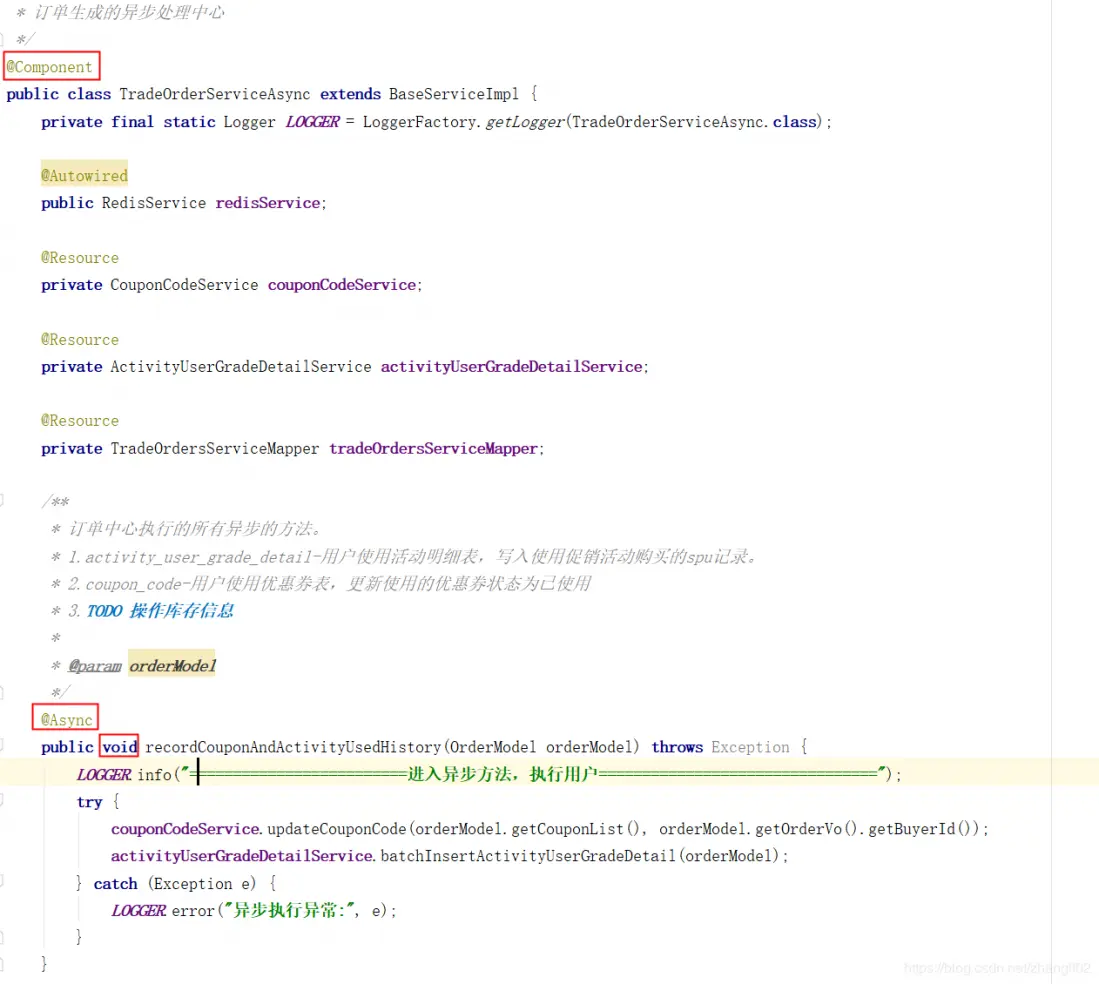Viewport: 1099px width, 984px height.
Task: Click the throws keyword
Action: [x=677, y=747]
